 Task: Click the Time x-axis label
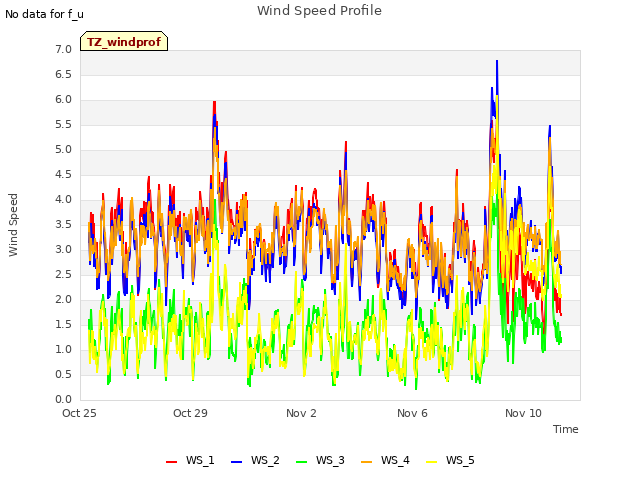(x=566, y=429)
